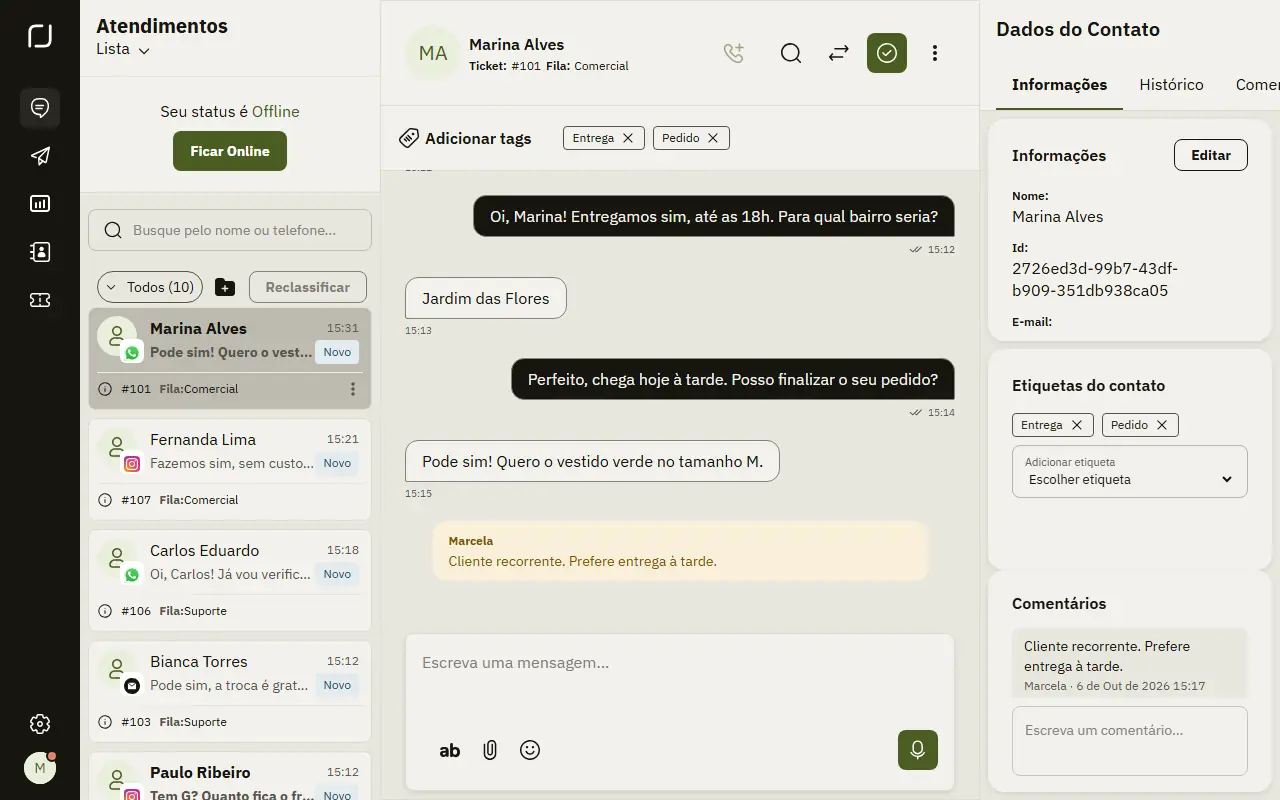
Task: Open the reports bar chart icon
Action: [40, 204]
